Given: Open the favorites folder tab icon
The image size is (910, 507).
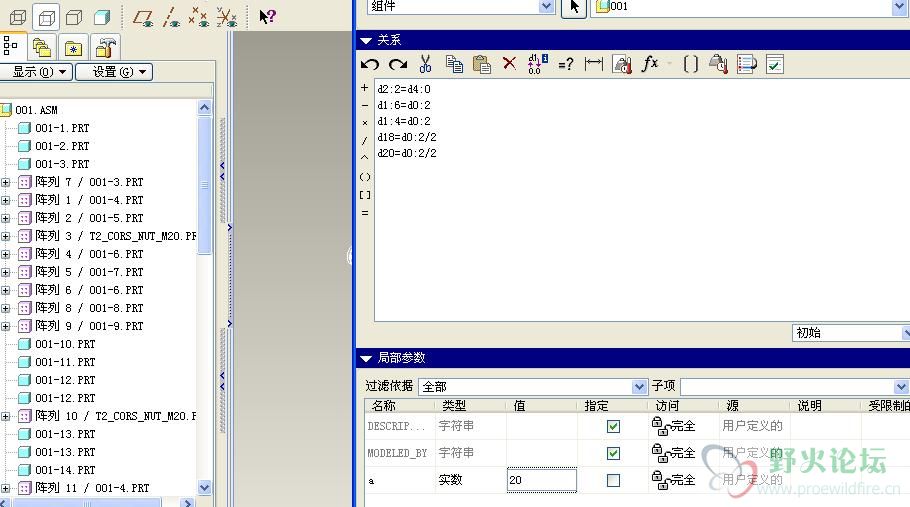Looking at the screenshot, I should [x=73, y=48].
